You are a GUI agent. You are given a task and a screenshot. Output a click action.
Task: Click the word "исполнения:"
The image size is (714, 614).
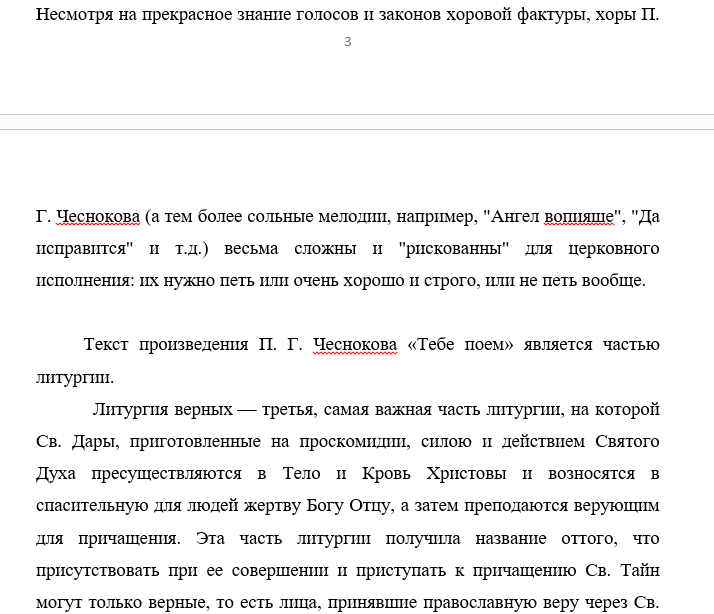point(85,281)
